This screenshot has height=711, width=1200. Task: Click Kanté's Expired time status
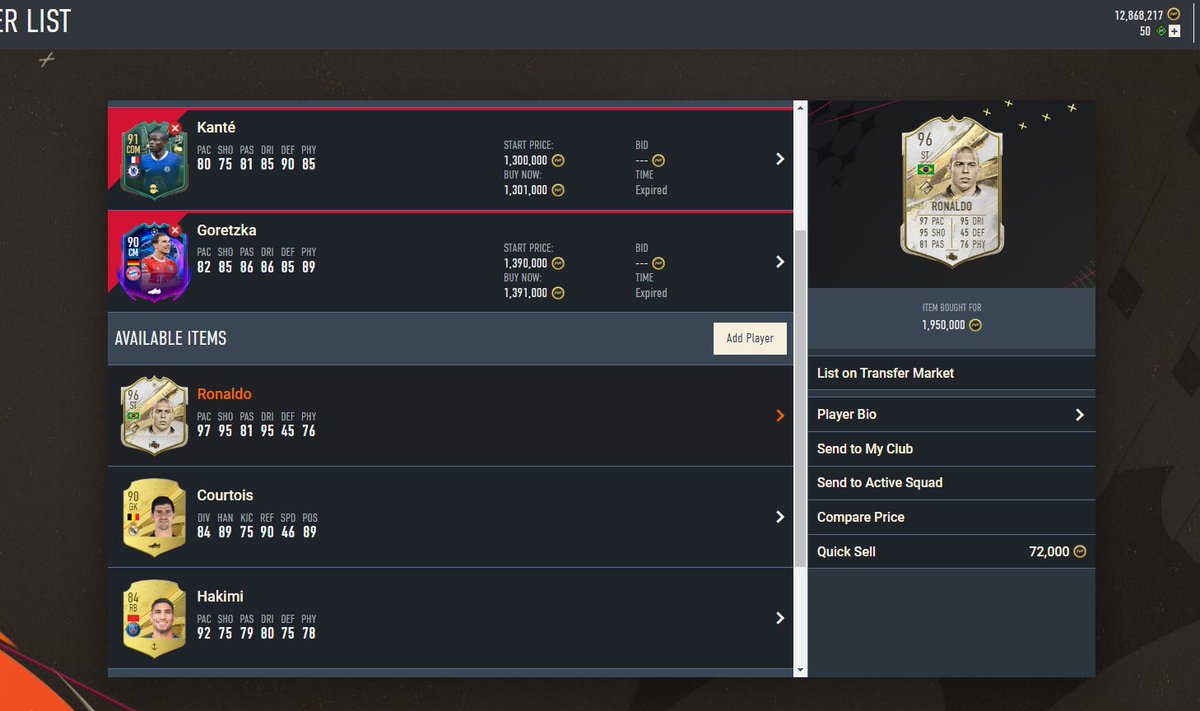click(651, 190)
